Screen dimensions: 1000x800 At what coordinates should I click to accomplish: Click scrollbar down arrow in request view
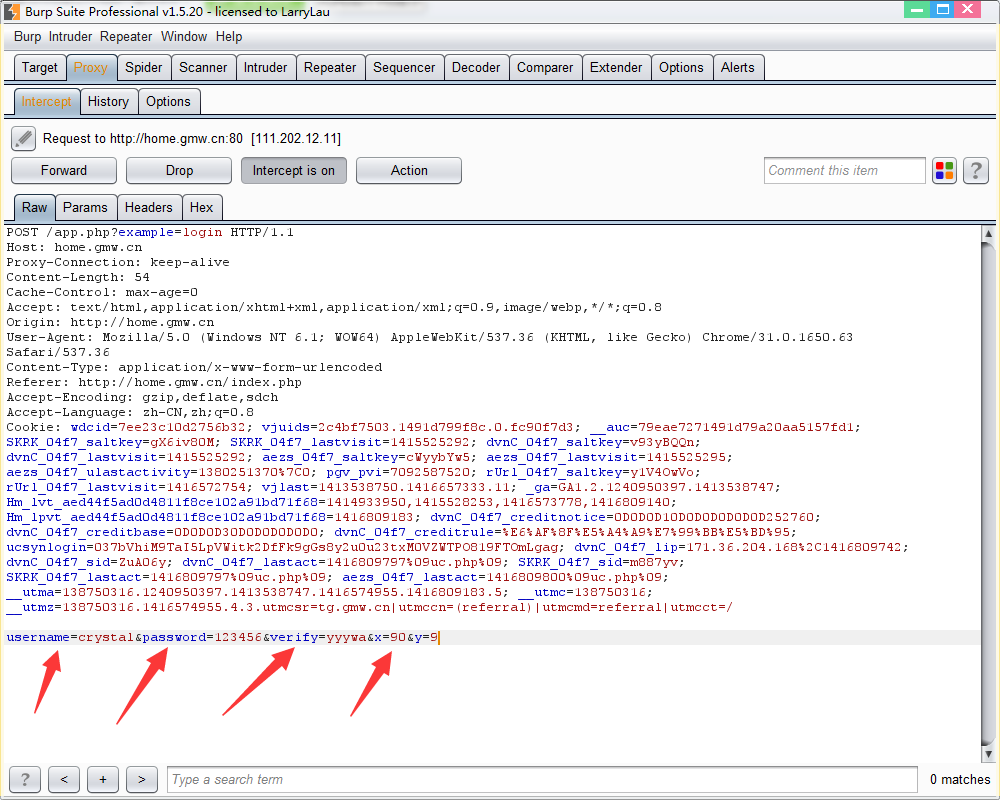pyautogui.click(x=988, y=754)
